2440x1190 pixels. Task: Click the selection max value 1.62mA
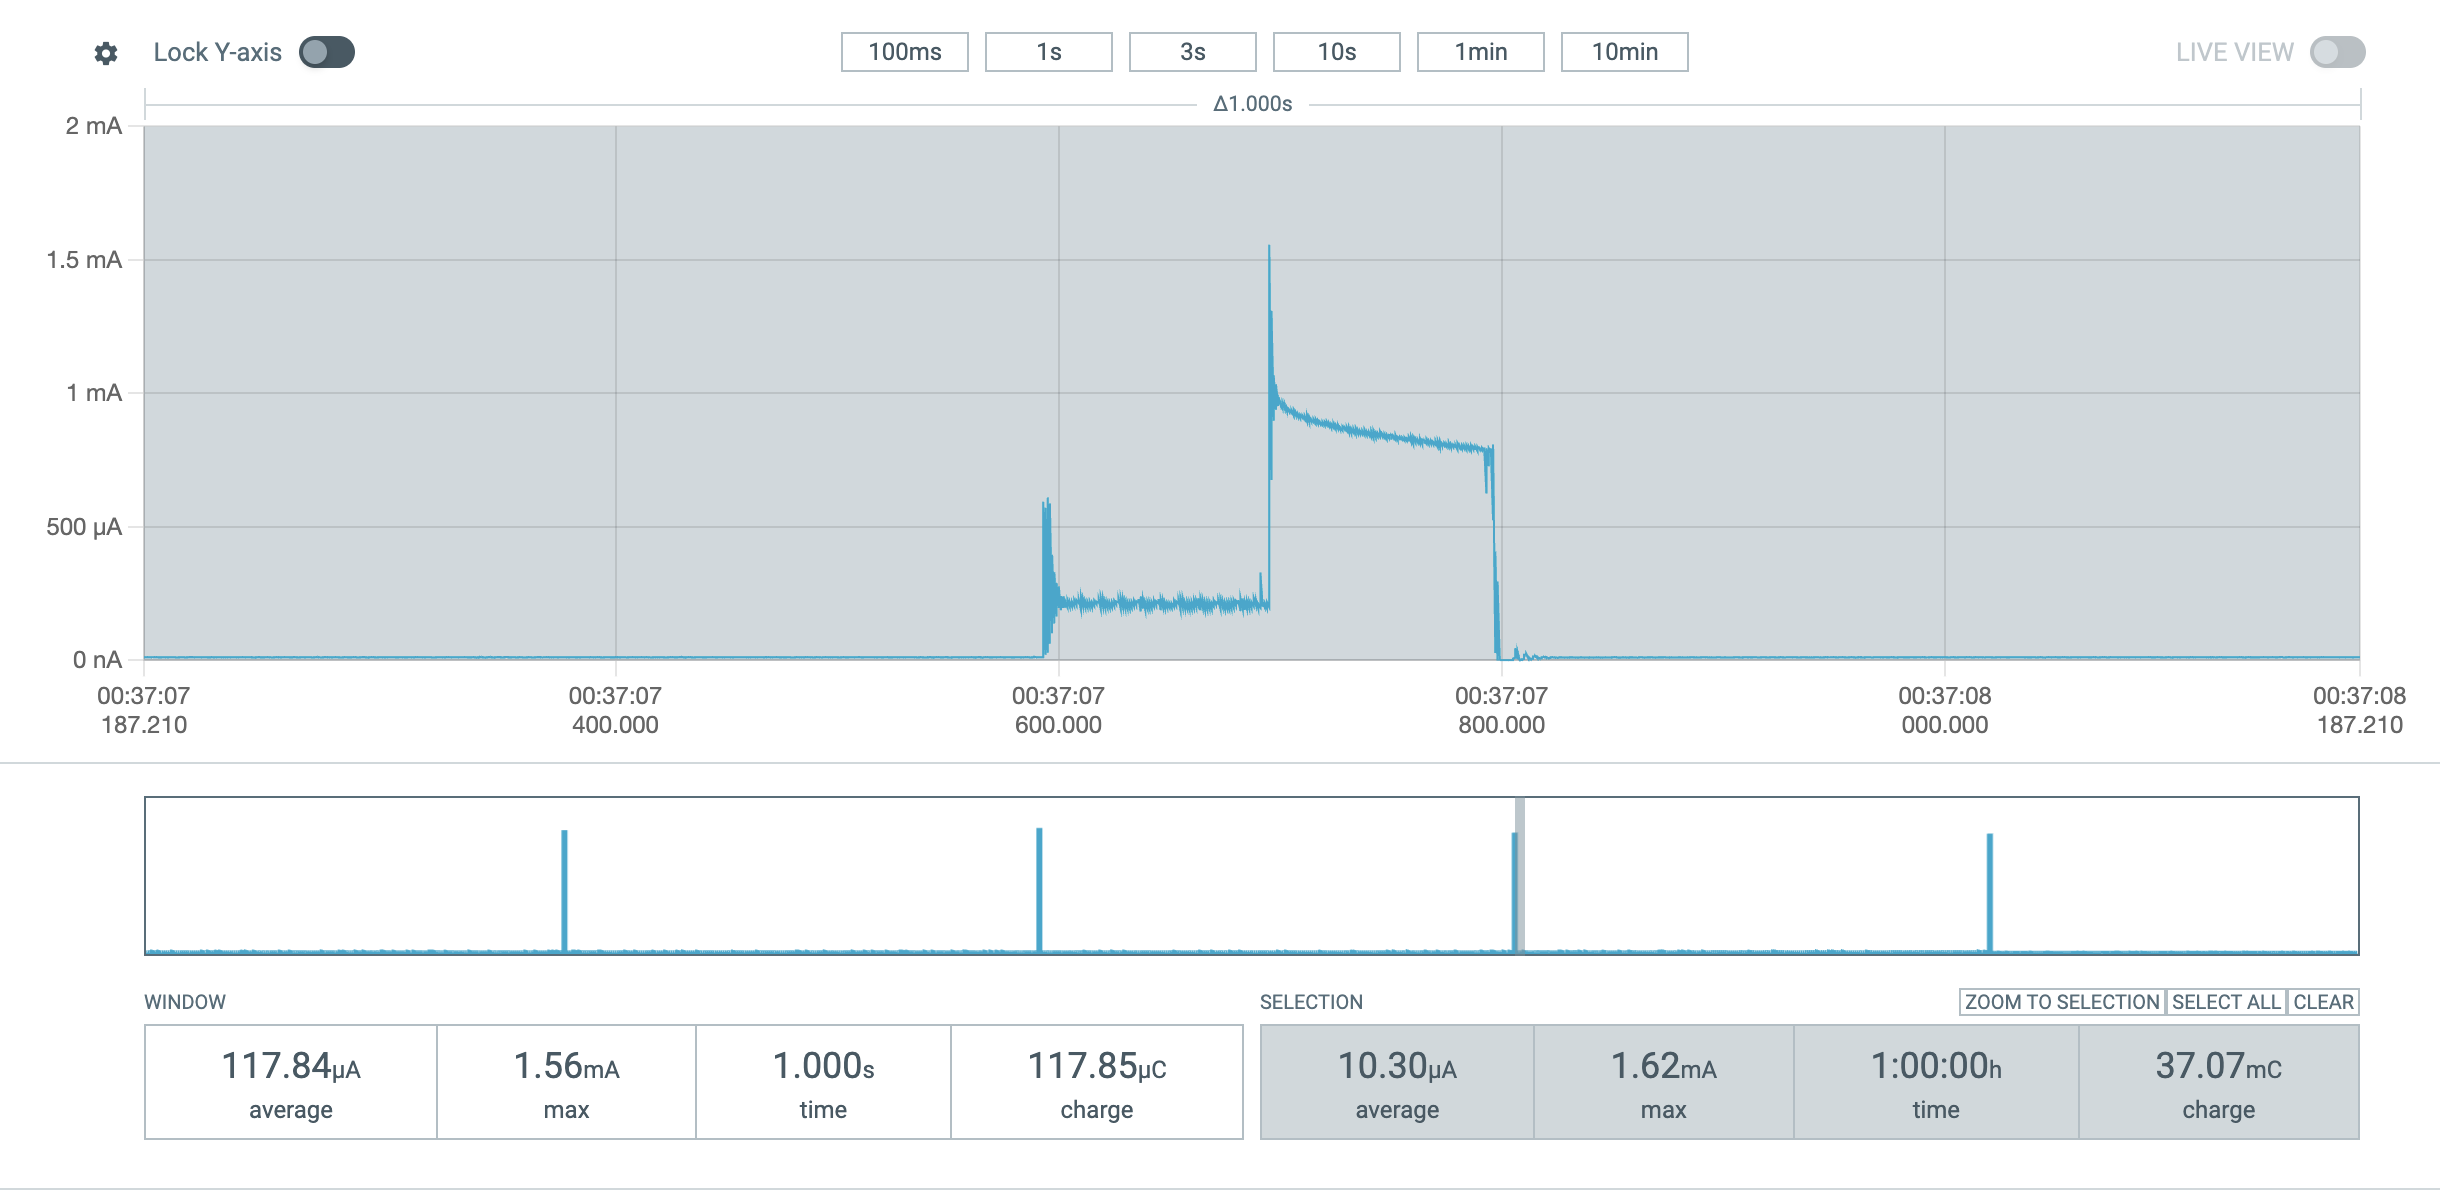pos(1663,1066)
